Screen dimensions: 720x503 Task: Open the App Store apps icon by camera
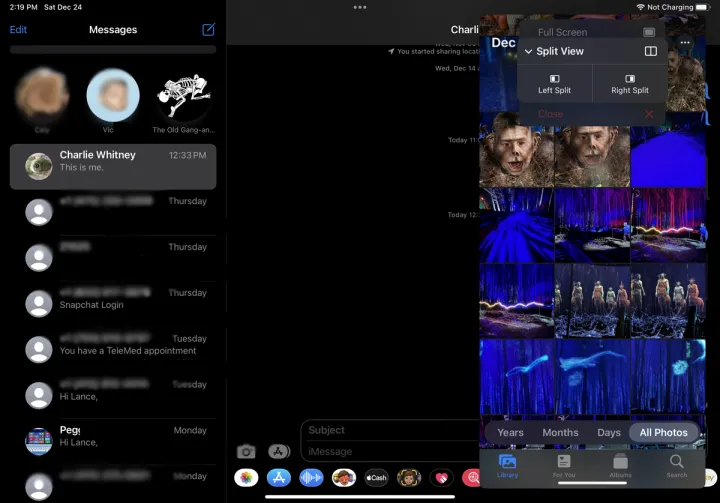(x=279, y=452)
